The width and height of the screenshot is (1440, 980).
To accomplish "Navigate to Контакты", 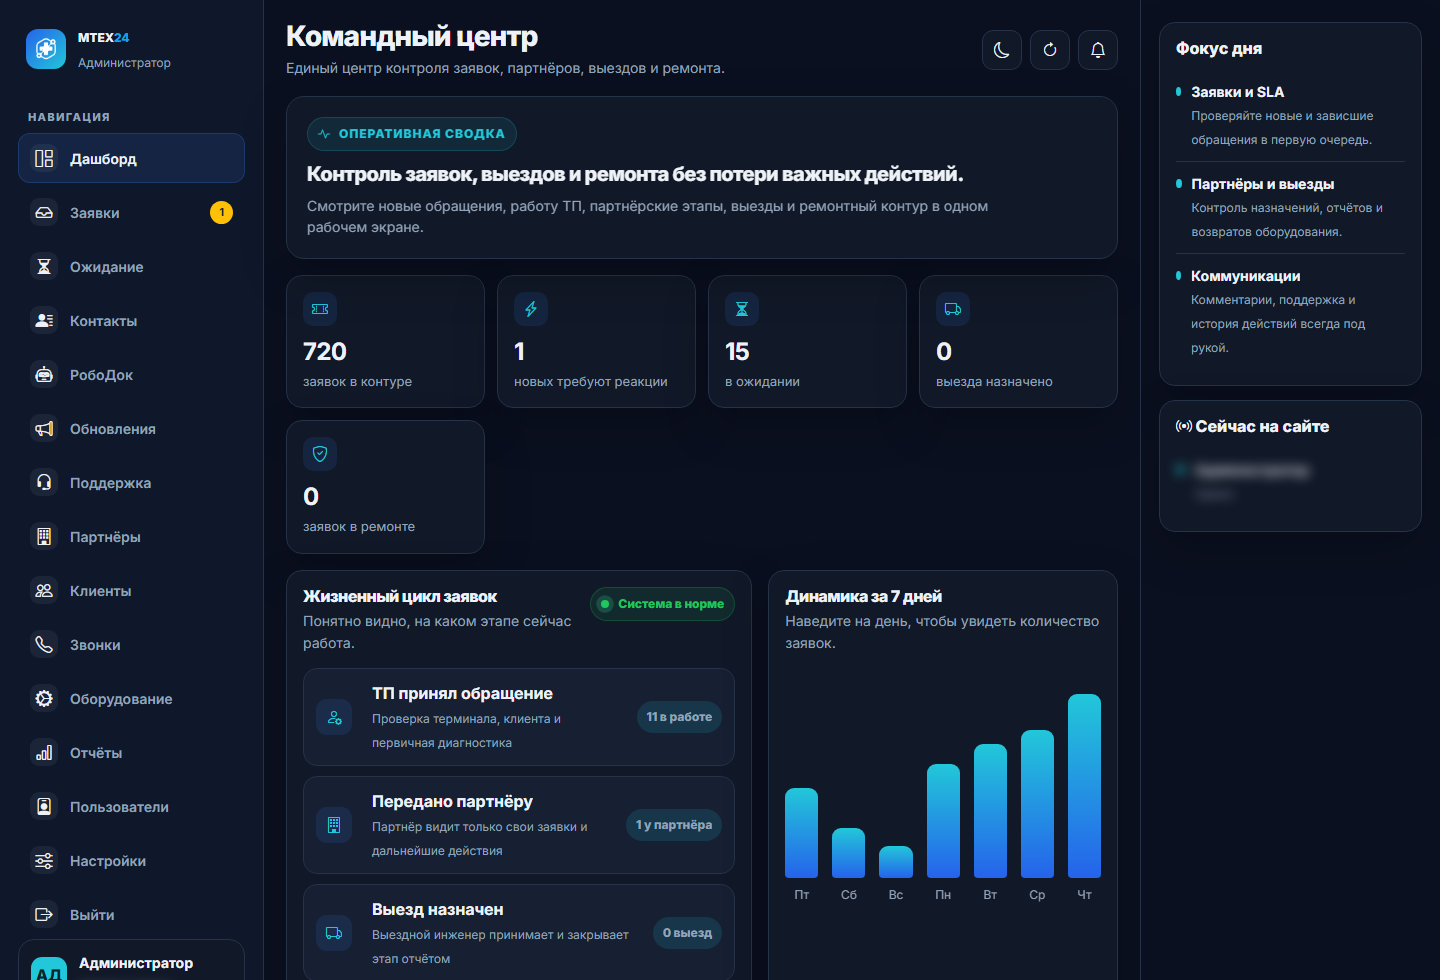I will pyautogui.click(x=131, y=320).
